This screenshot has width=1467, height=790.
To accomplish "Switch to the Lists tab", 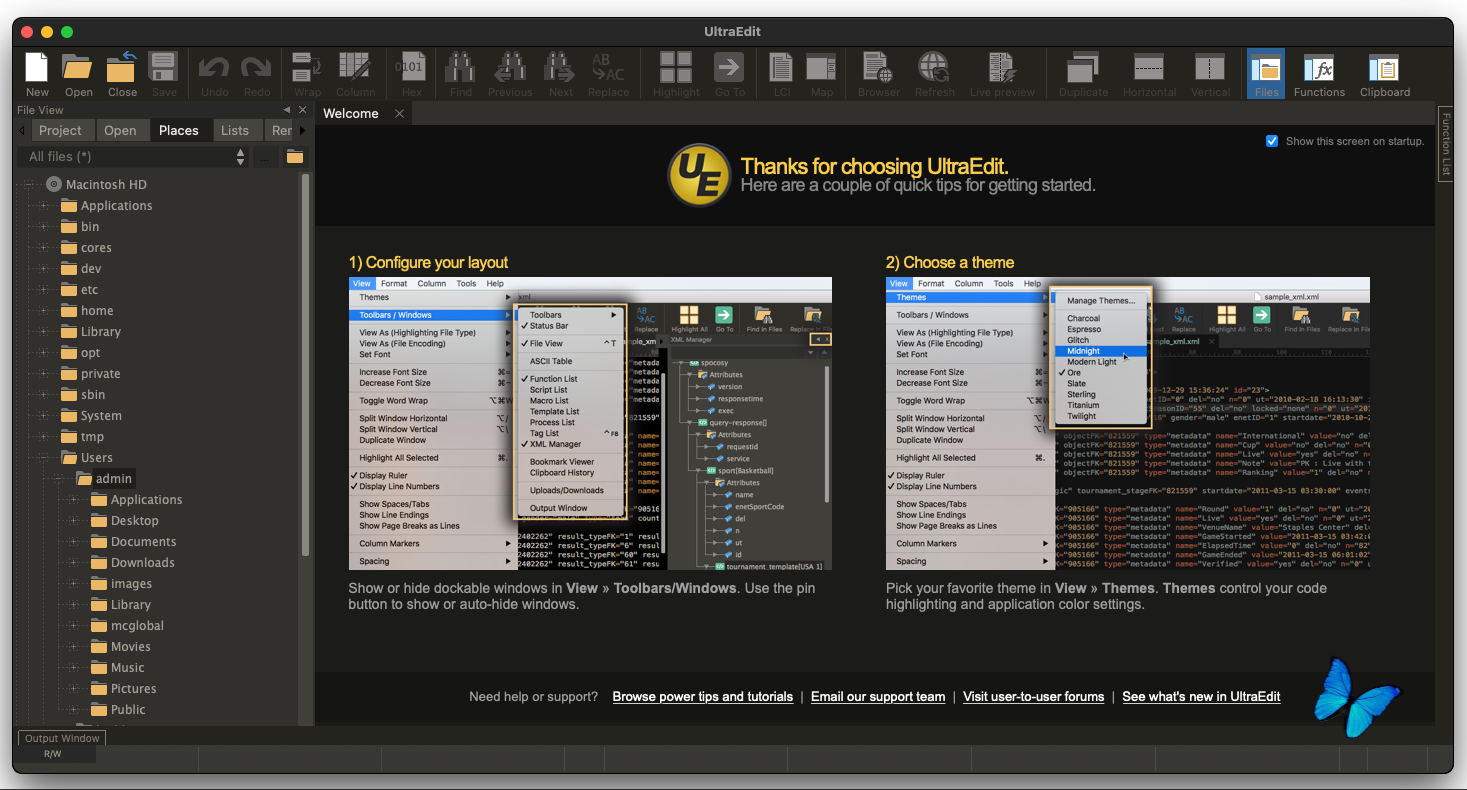I will point(235,130).
